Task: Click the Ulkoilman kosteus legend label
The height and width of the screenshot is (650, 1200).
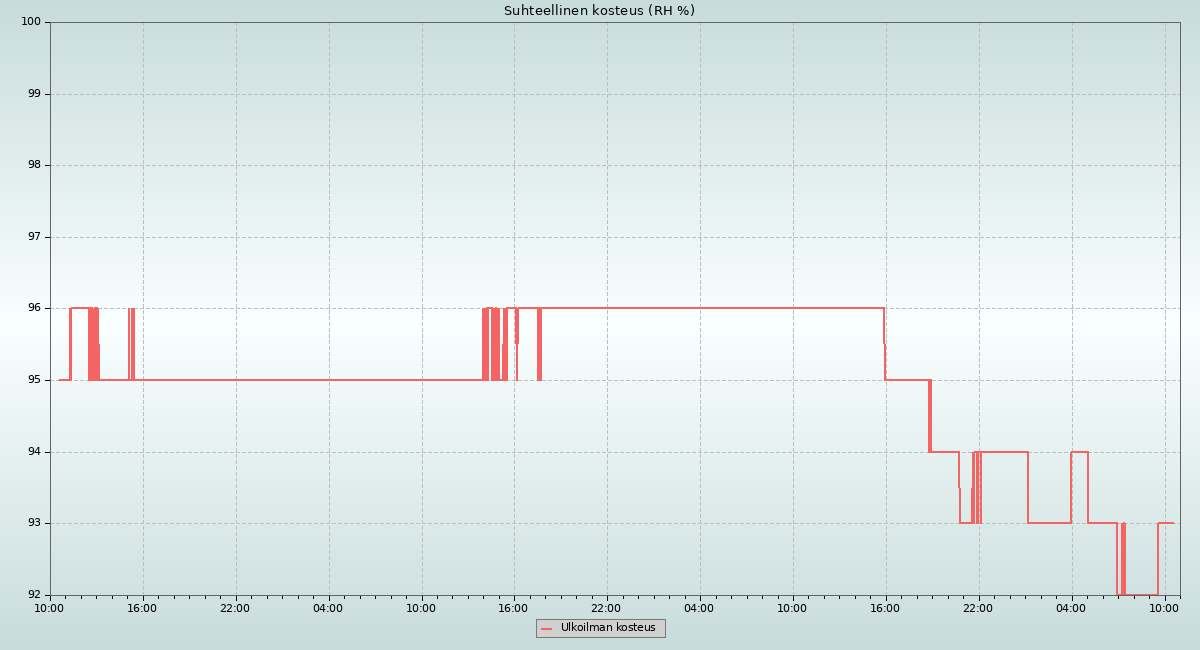Action: tap(608, 628)
